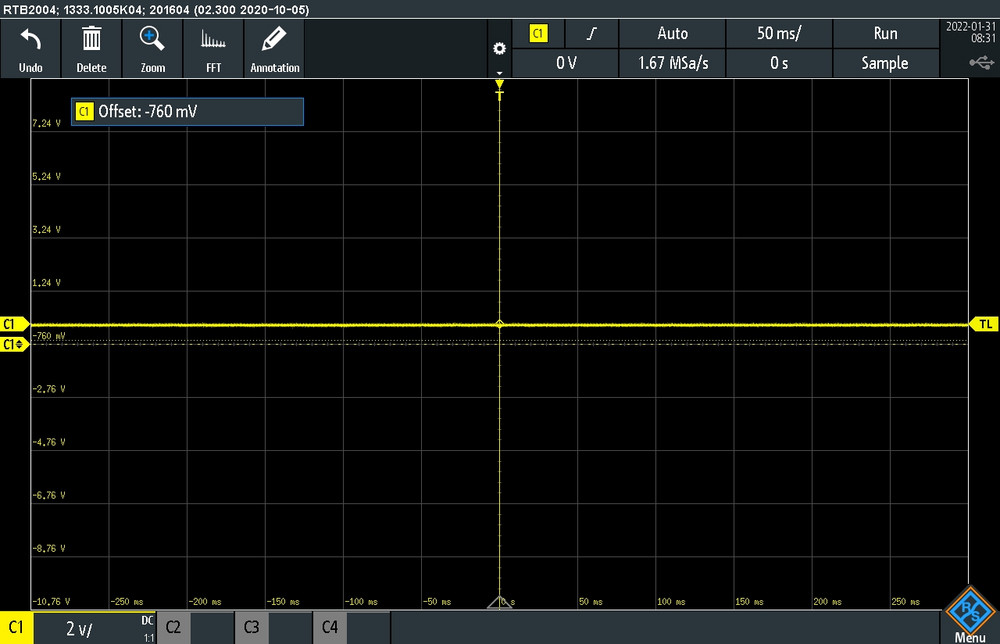
Task: Click the yellow C1 trigger source box
Action: point(538,34)
